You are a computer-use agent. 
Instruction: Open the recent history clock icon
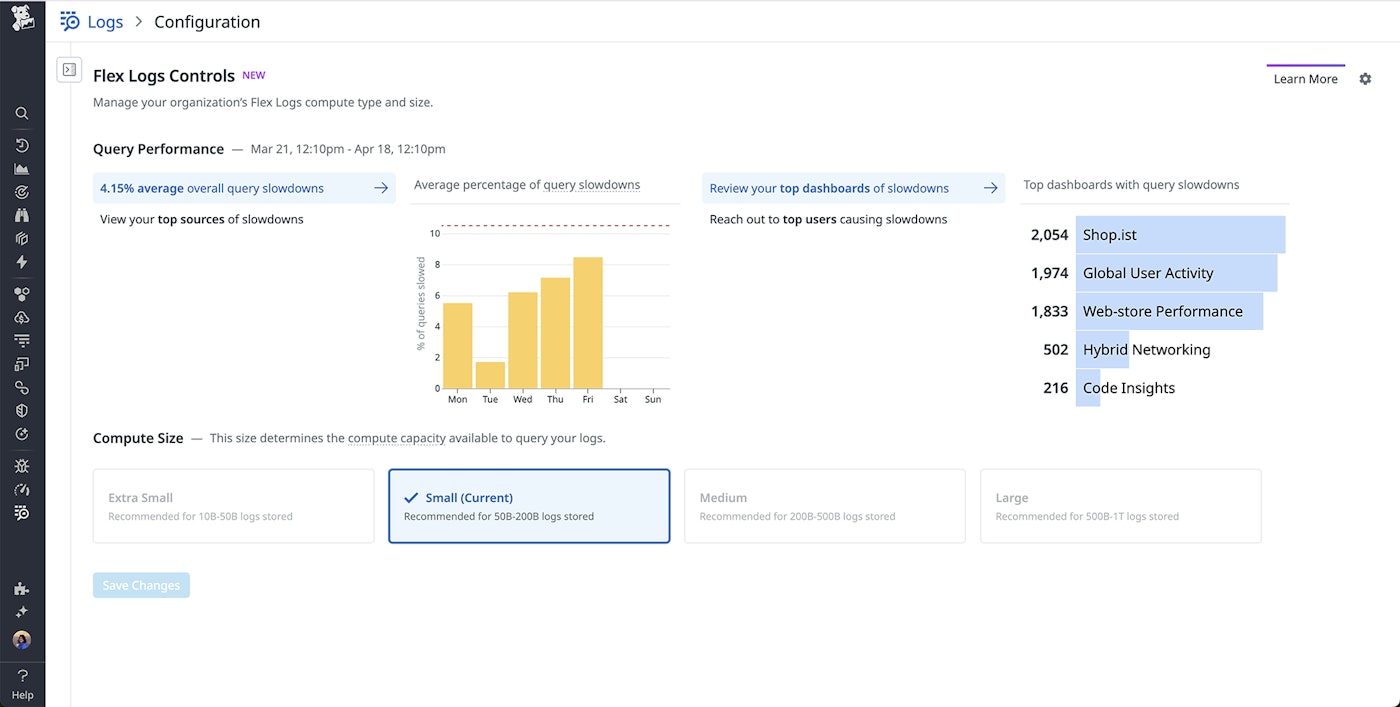22,145
